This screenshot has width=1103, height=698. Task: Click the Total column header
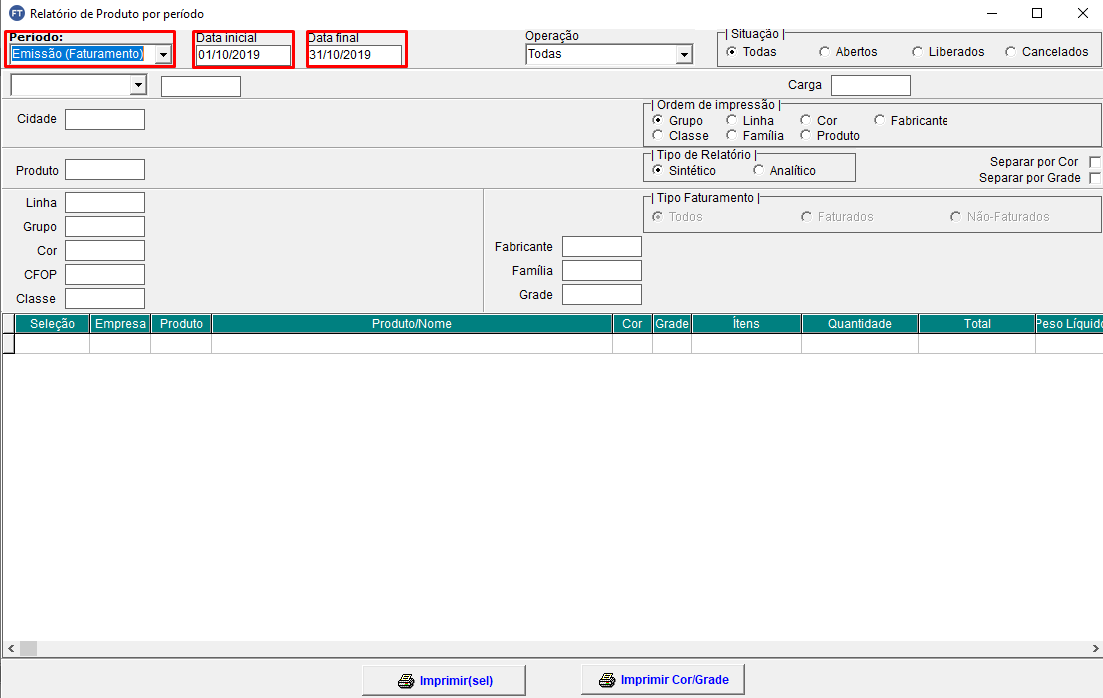click(x=977, y=324)
